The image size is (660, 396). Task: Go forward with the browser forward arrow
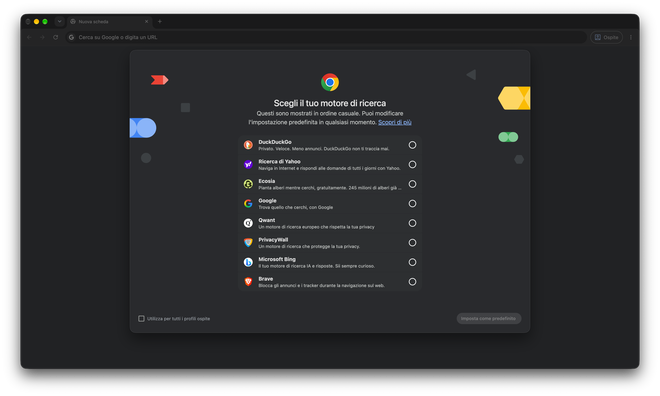click(42, 37)
